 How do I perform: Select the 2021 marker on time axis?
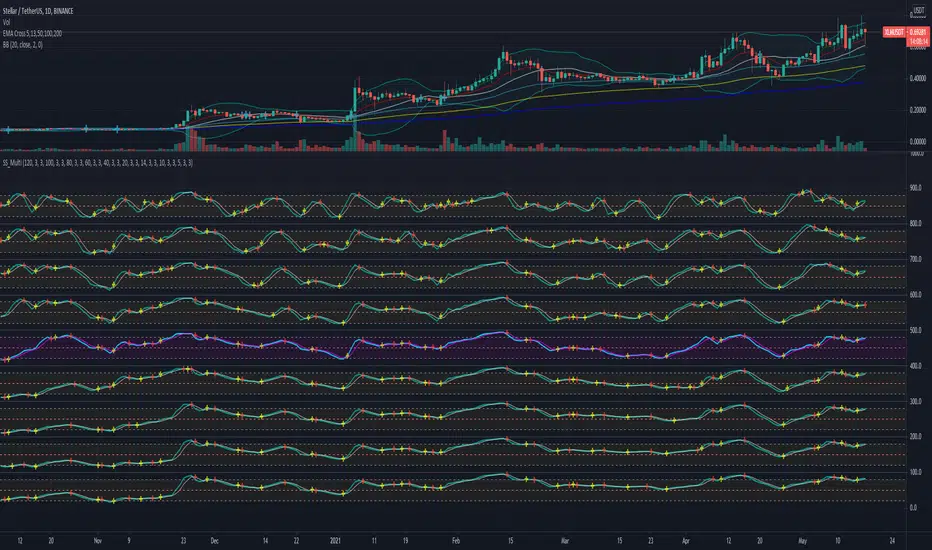click(335, 540)
